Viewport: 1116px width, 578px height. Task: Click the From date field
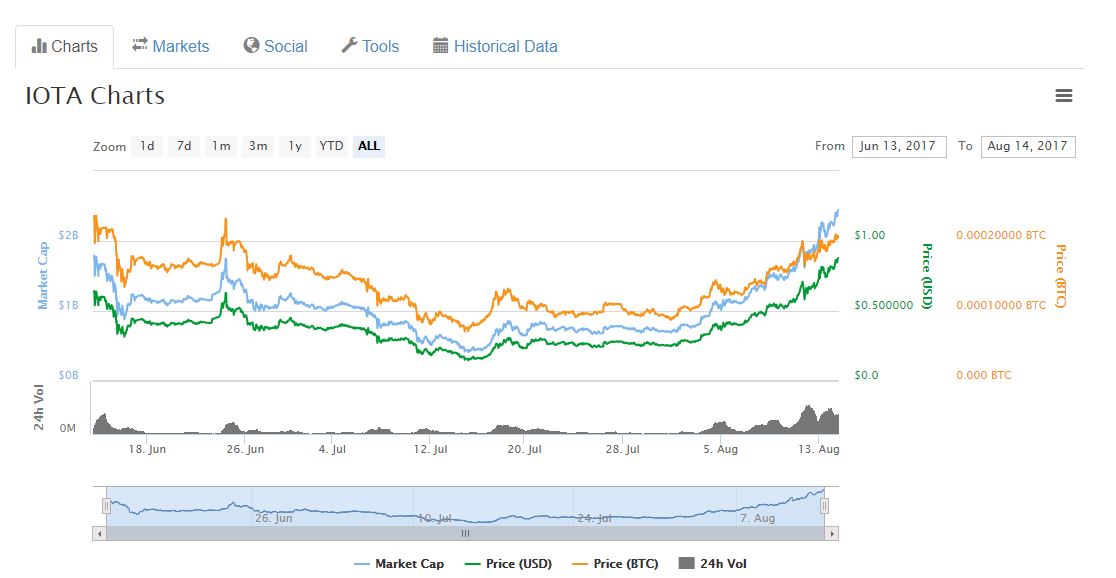pos(899,147)
